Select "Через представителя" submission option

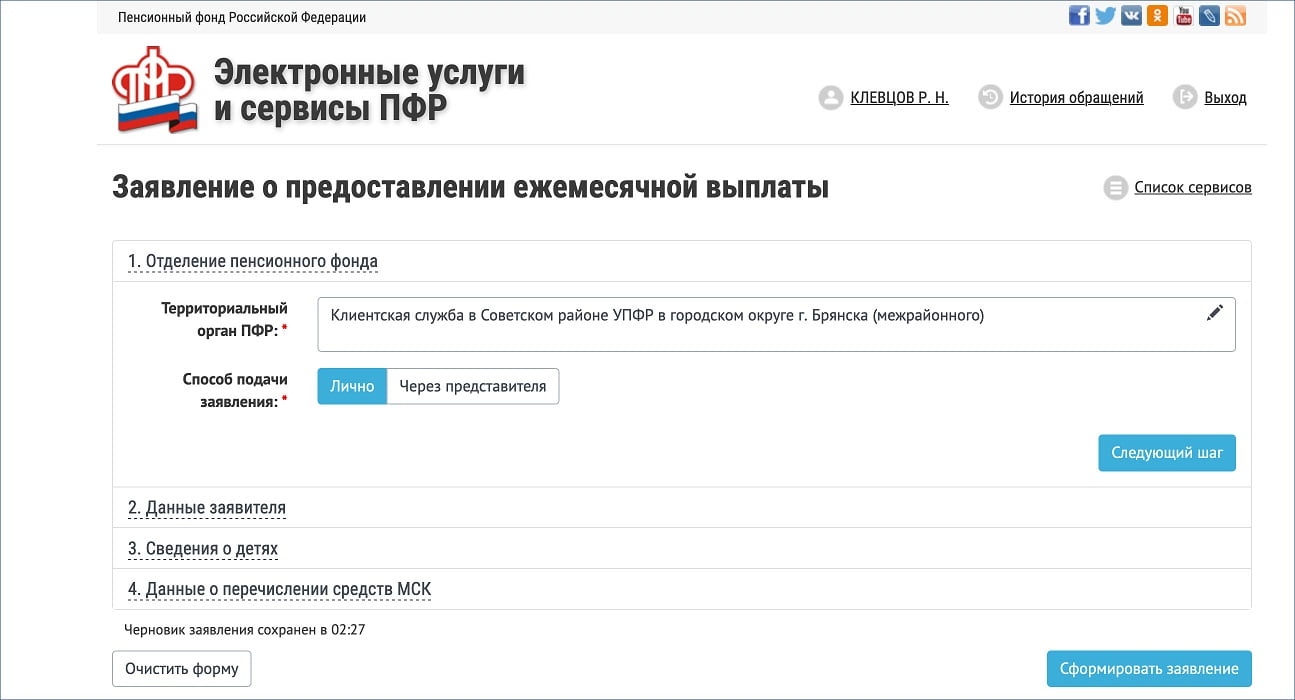472,387
